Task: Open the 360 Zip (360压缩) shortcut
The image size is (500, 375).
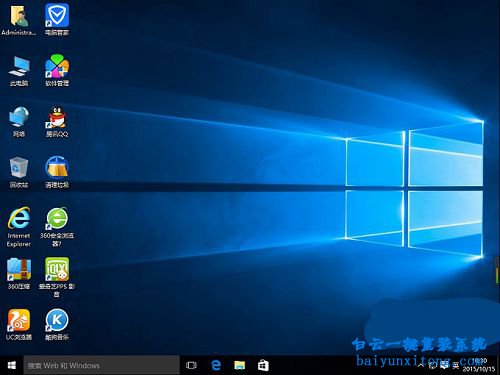Action: click(19, 273)
